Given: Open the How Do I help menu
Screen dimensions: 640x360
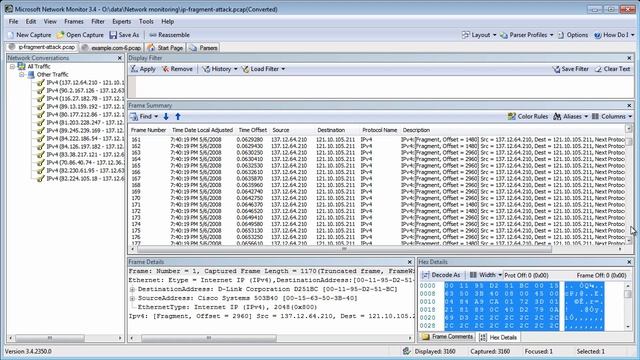Looking at the screenshot, I should click(614, 35).
